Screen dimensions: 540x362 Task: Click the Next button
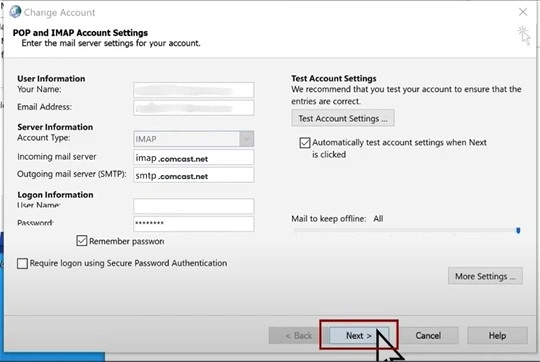click(x=359, y=335)
